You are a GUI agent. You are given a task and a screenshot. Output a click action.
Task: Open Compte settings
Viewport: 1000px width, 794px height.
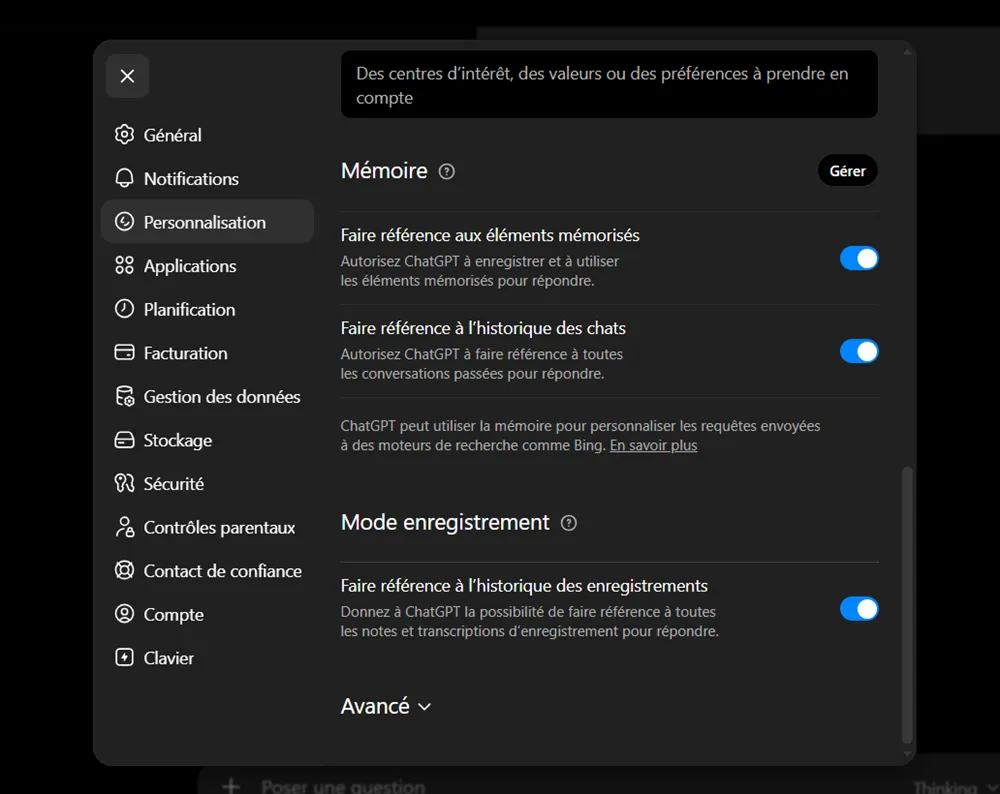(x=207, y=614)
